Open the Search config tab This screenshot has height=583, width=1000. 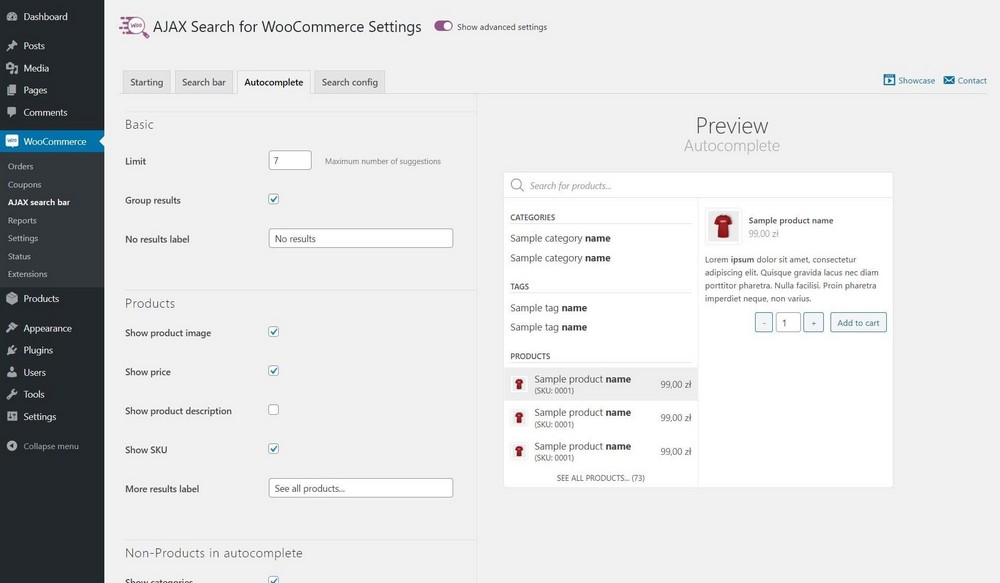click(x=349, y=82)
